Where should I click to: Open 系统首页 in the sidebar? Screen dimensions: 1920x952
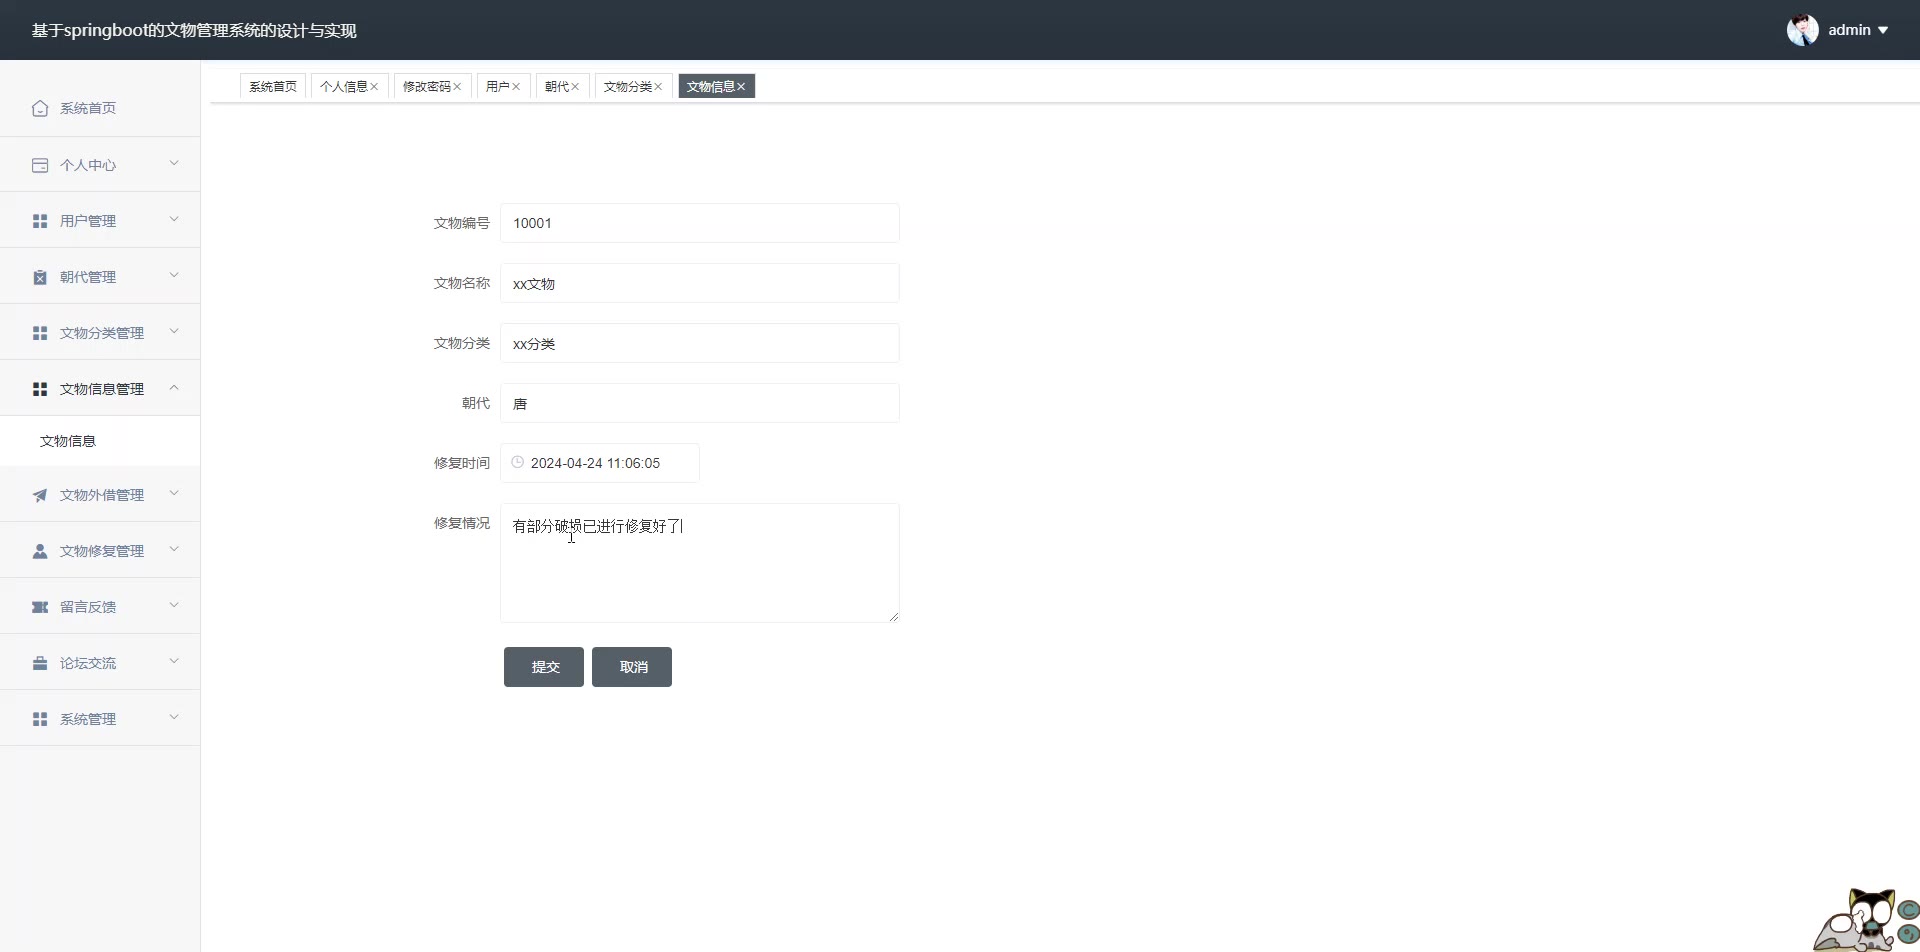[x=100, y=108]
